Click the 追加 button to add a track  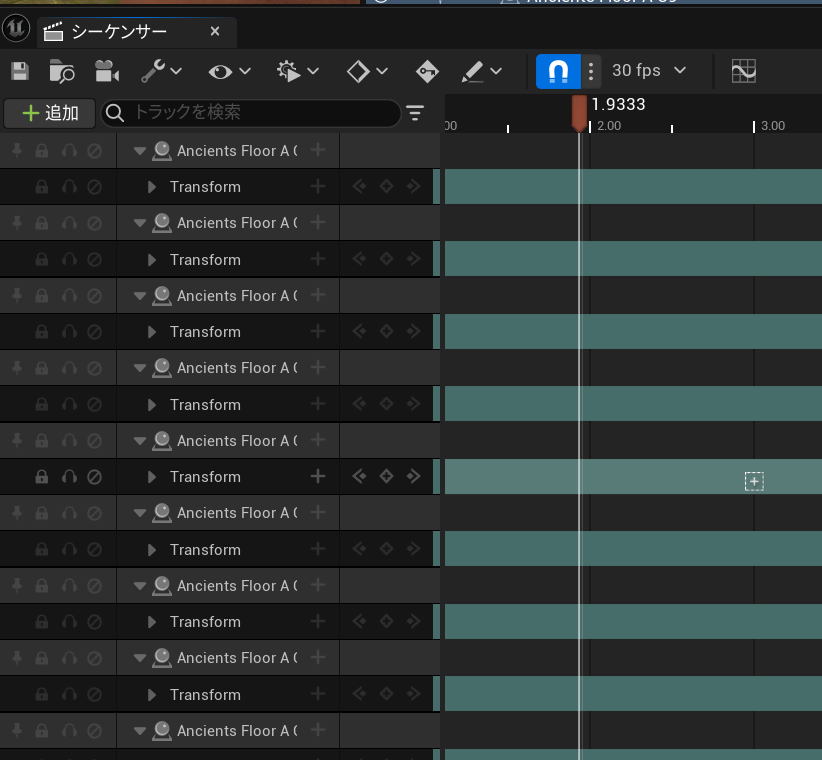(48, 113)
